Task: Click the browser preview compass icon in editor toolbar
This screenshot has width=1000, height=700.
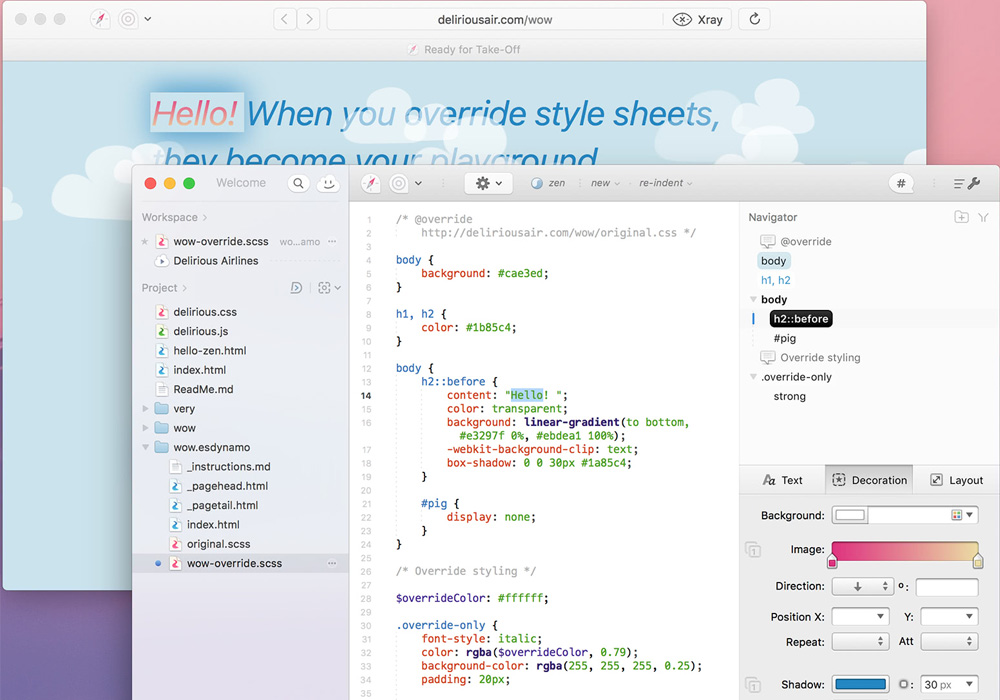Action: click(x=371, y=182)
